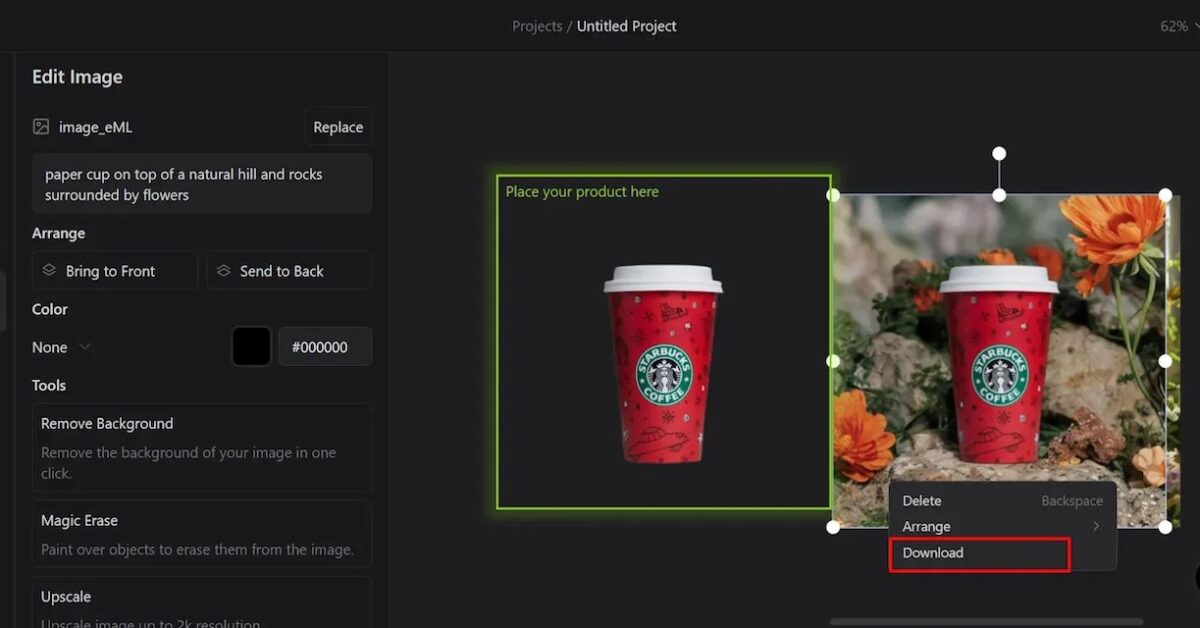The height and width of the screenshot is (628, 1200).
Task: Click the Send to Back layers icon
Action: point(223,271)
